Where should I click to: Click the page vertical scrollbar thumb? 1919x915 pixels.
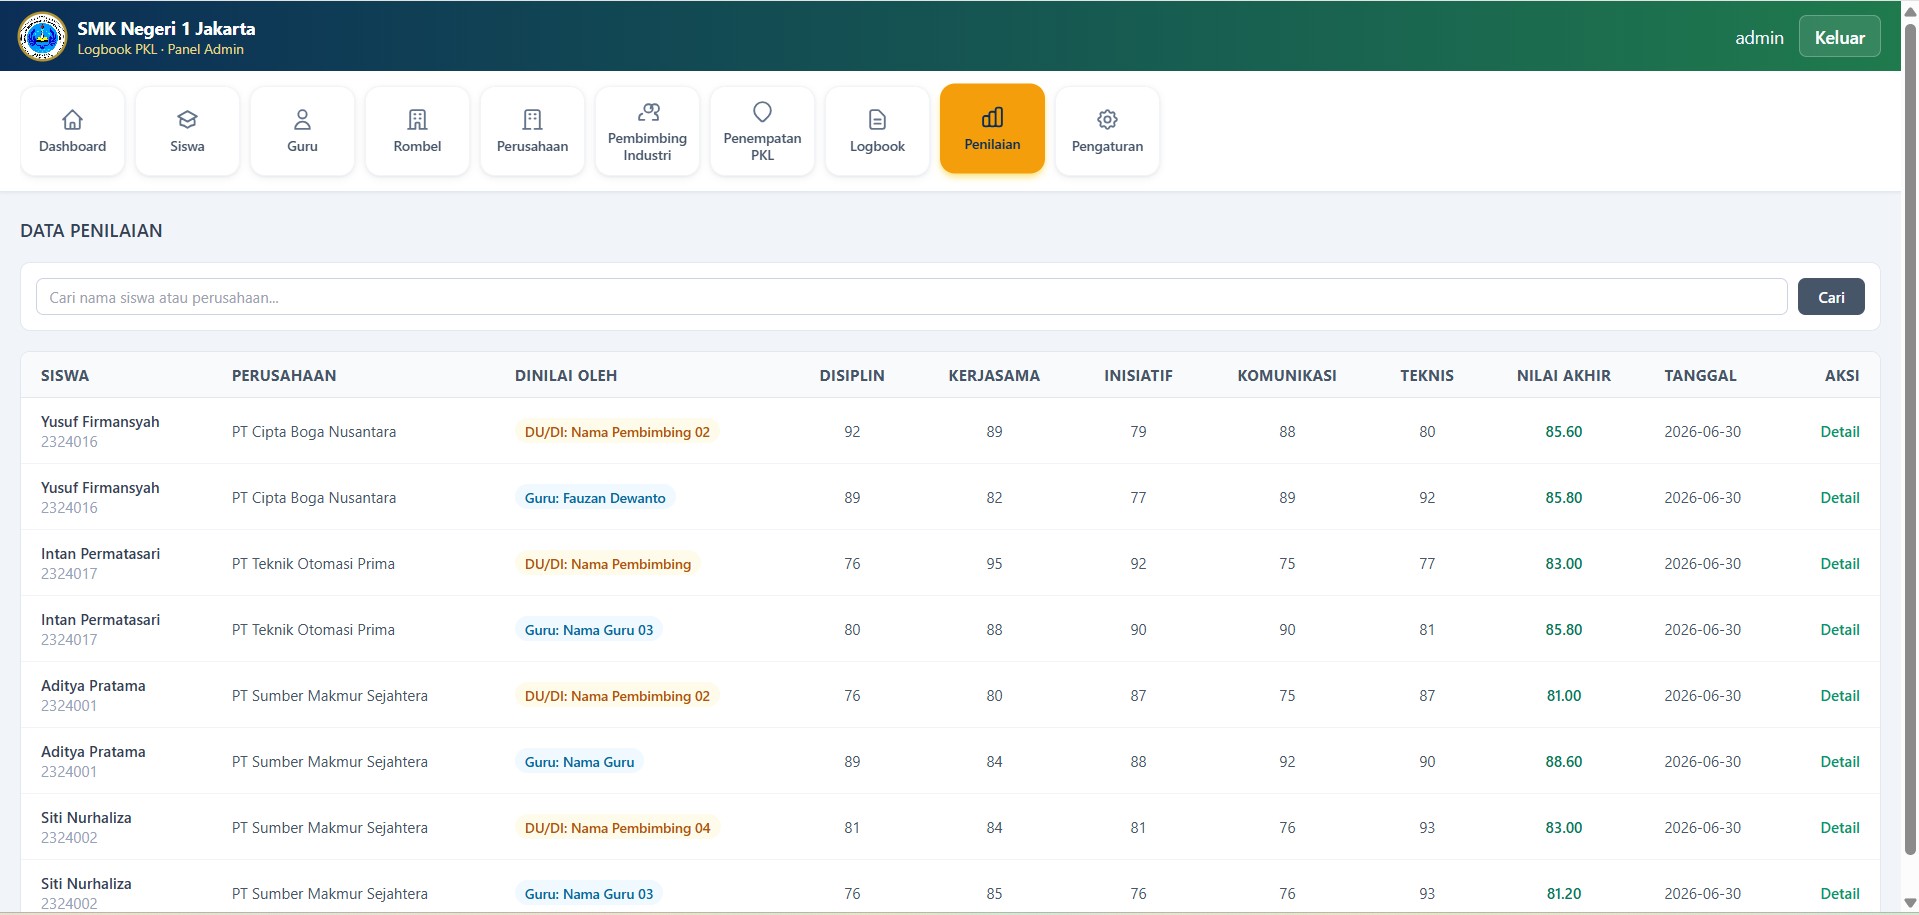click(1910, 438)
